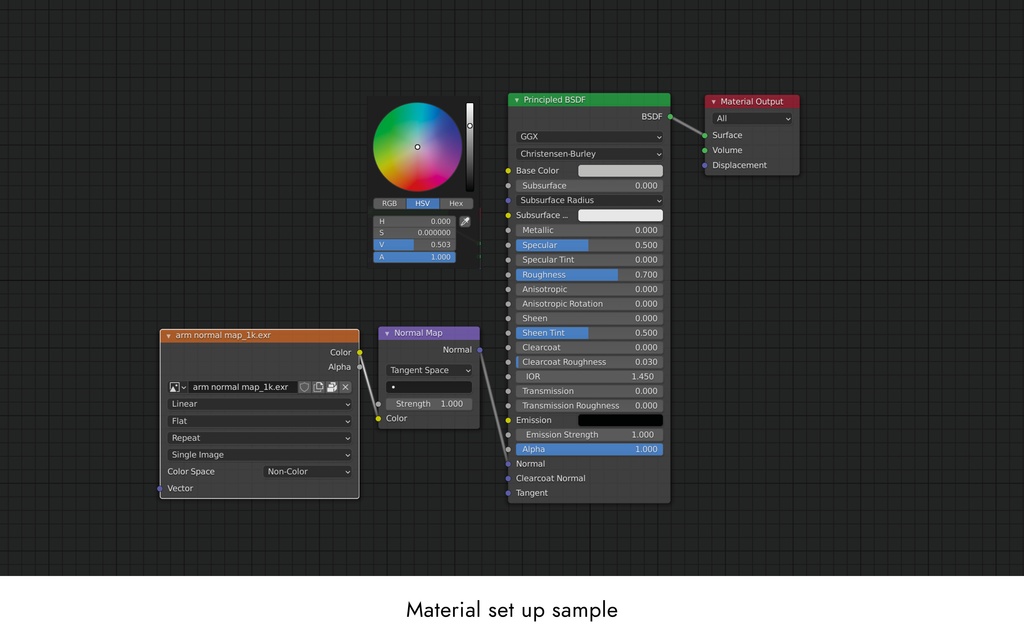Unlink image with the X icon

click(x=345, y=387)
